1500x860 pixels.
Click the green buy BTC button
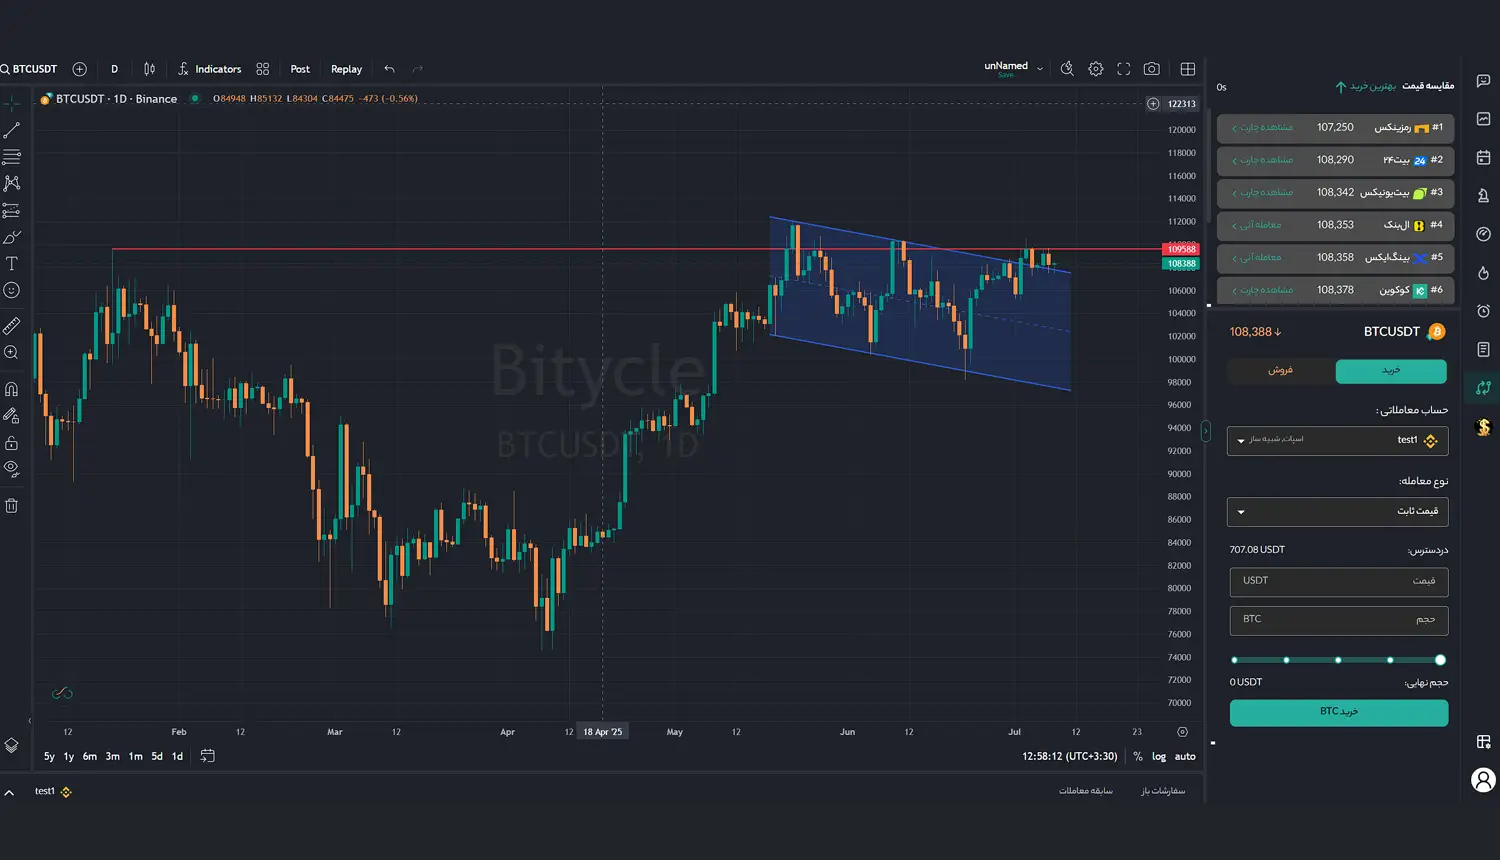[x=1338, y=712]
